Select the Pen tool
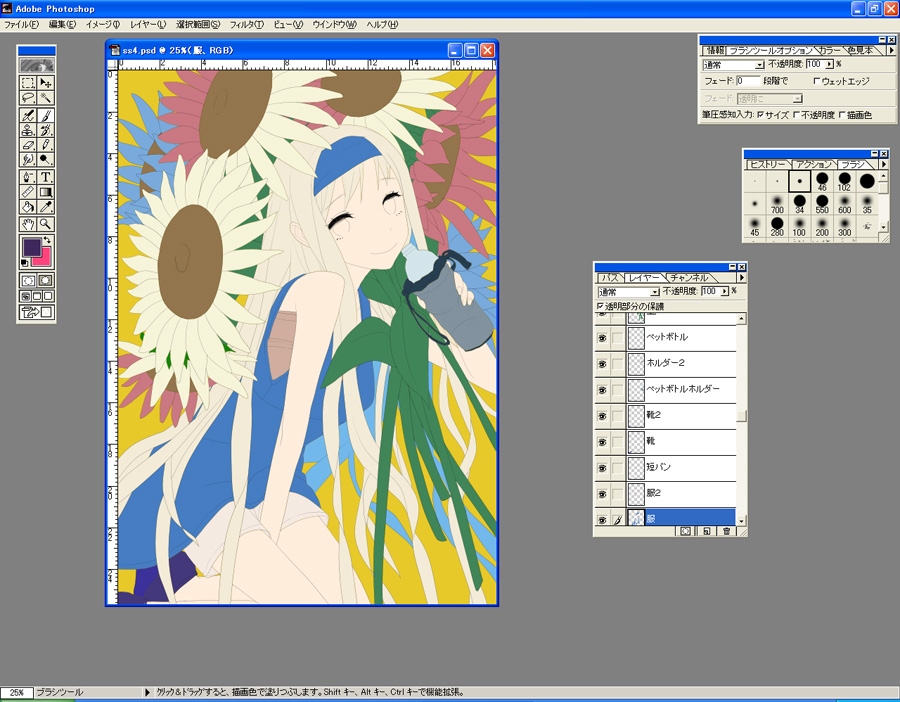Viewport: 900px width, 702px height. (28, 177)
